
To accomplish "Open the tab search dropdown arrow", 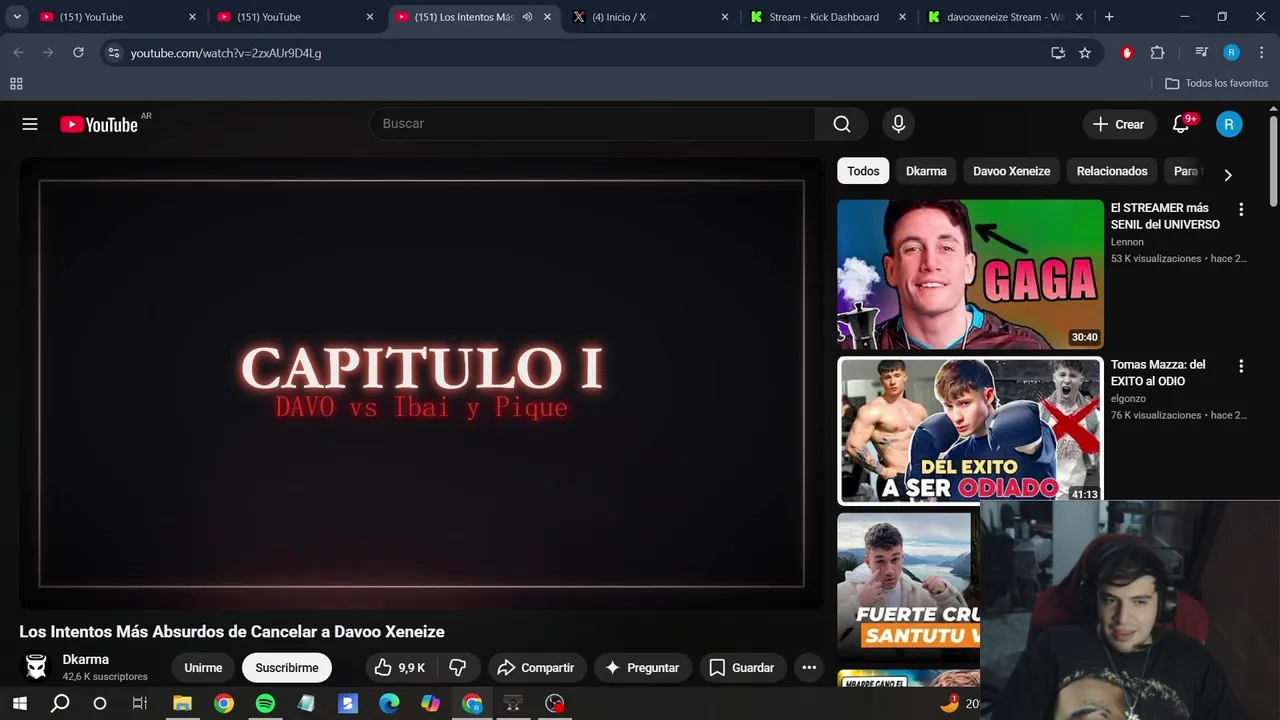I will [17, 17].
